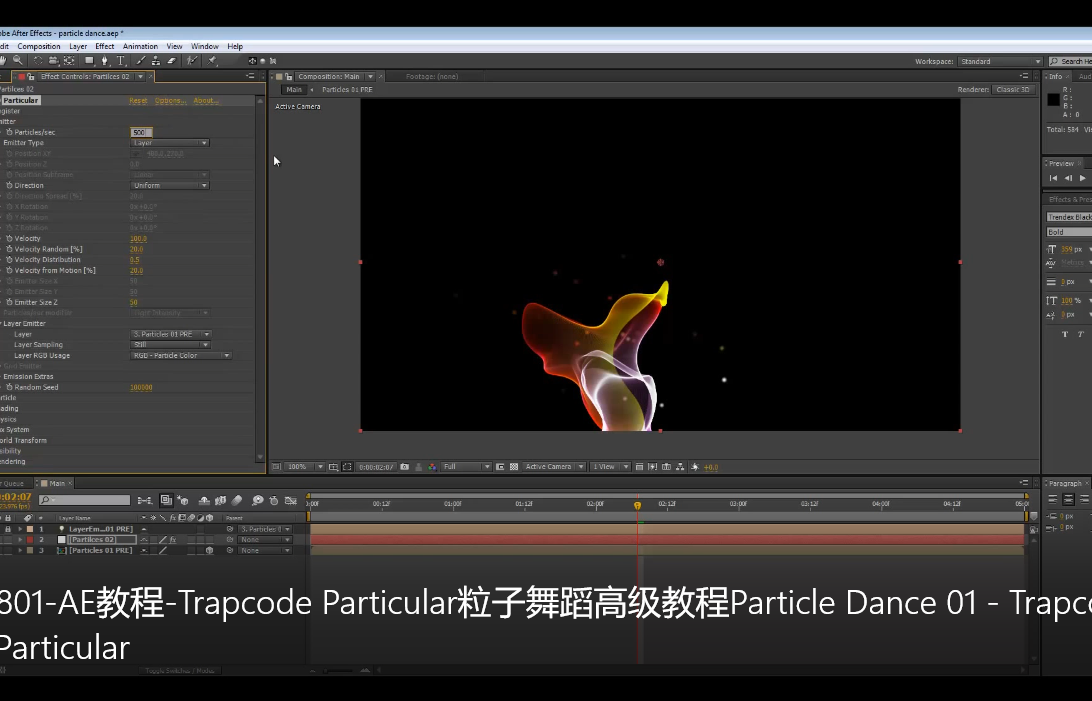Open the Animation menu
The image size is (1092, 701).
[140, 47]
